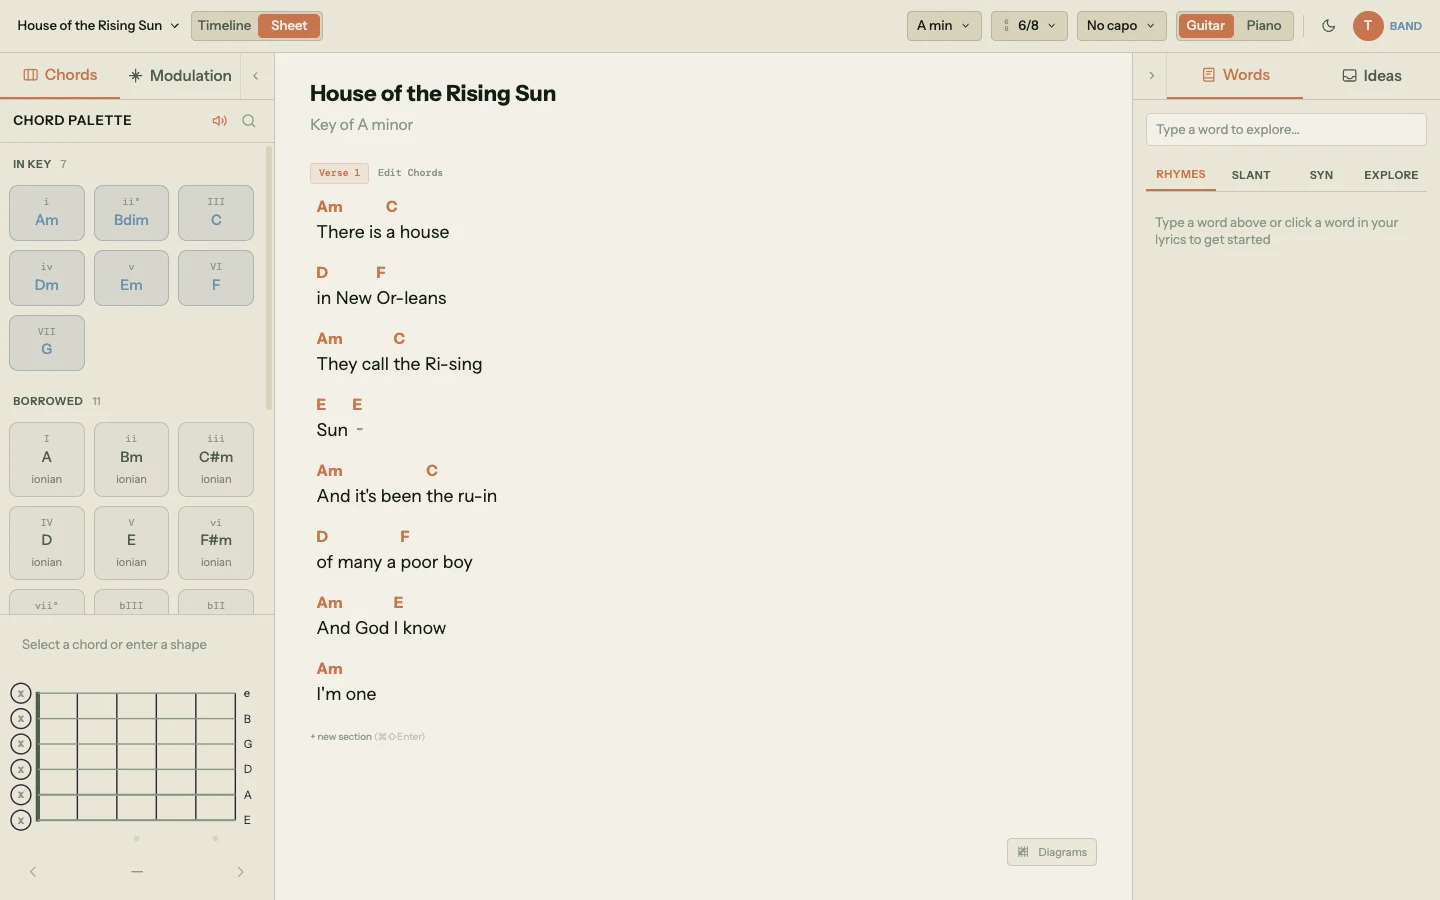Enable dark mode with the moon icon
Image resolution: width=1440 pixels, height=900 pixels.
click(1329, 26)
